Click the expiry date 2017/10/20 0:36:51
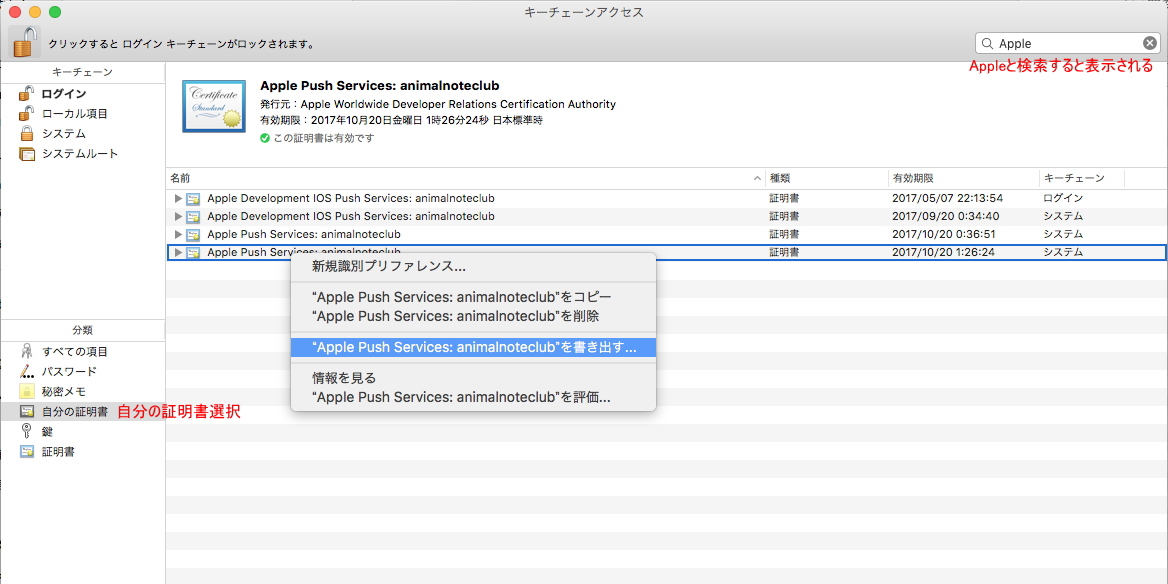This screenshot has height=584, width=1168. click(946, 235)
